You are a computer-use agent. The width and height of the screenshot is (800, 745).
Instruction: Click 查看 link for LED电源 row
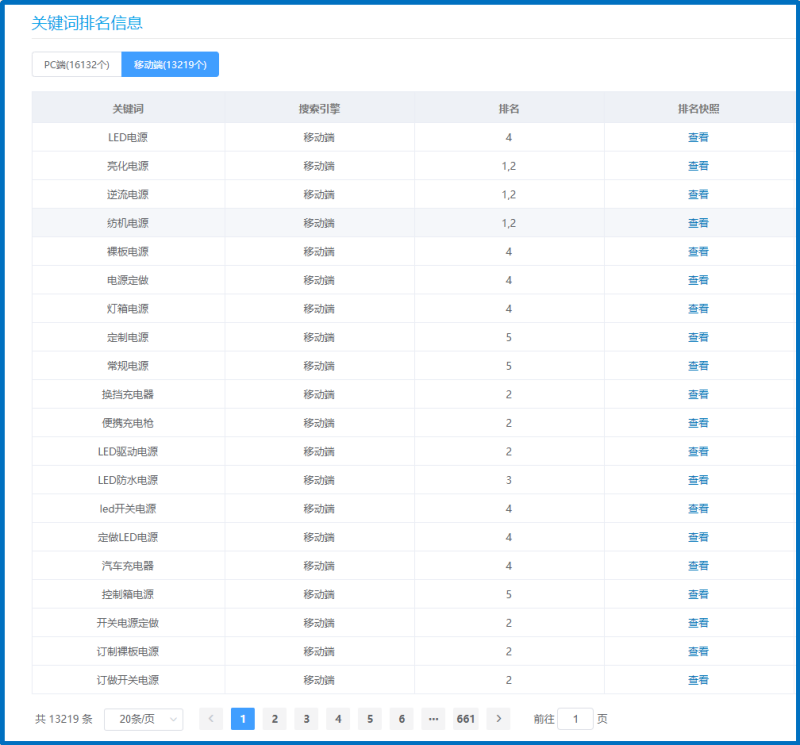pyautogui.click(x=698, y=137)
